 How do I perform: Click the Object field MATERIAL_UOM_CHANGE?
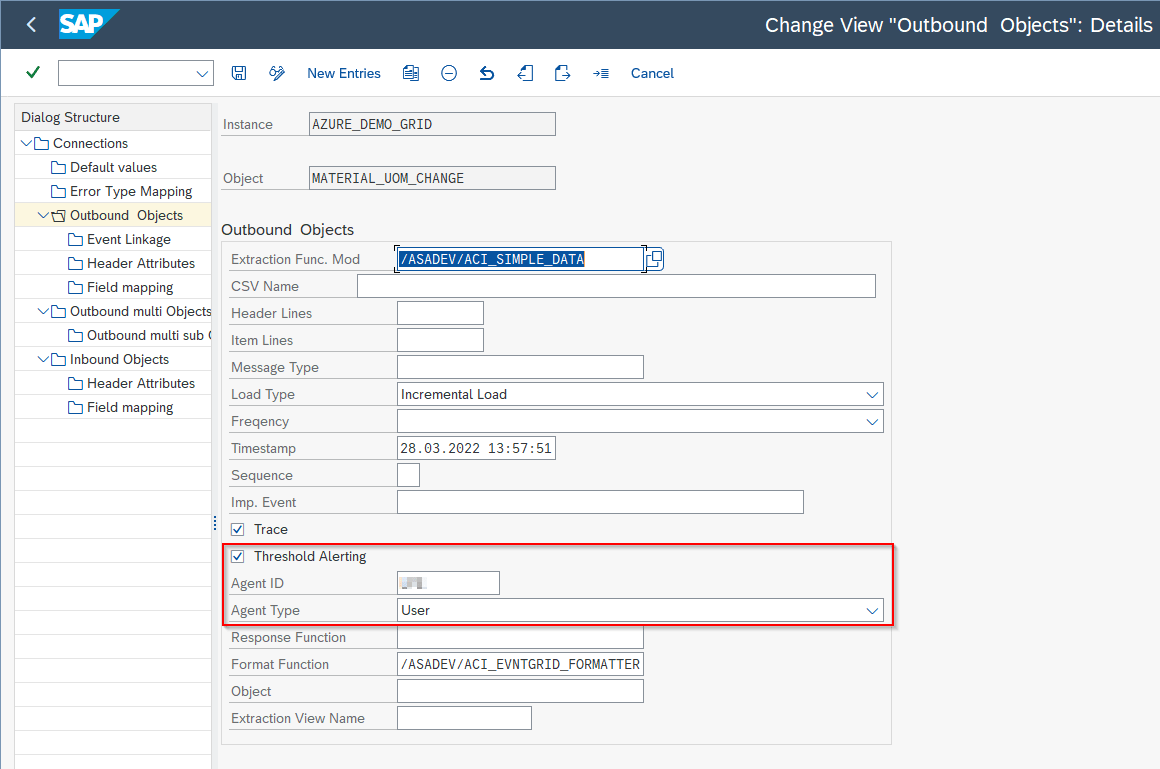pos(432,178)
